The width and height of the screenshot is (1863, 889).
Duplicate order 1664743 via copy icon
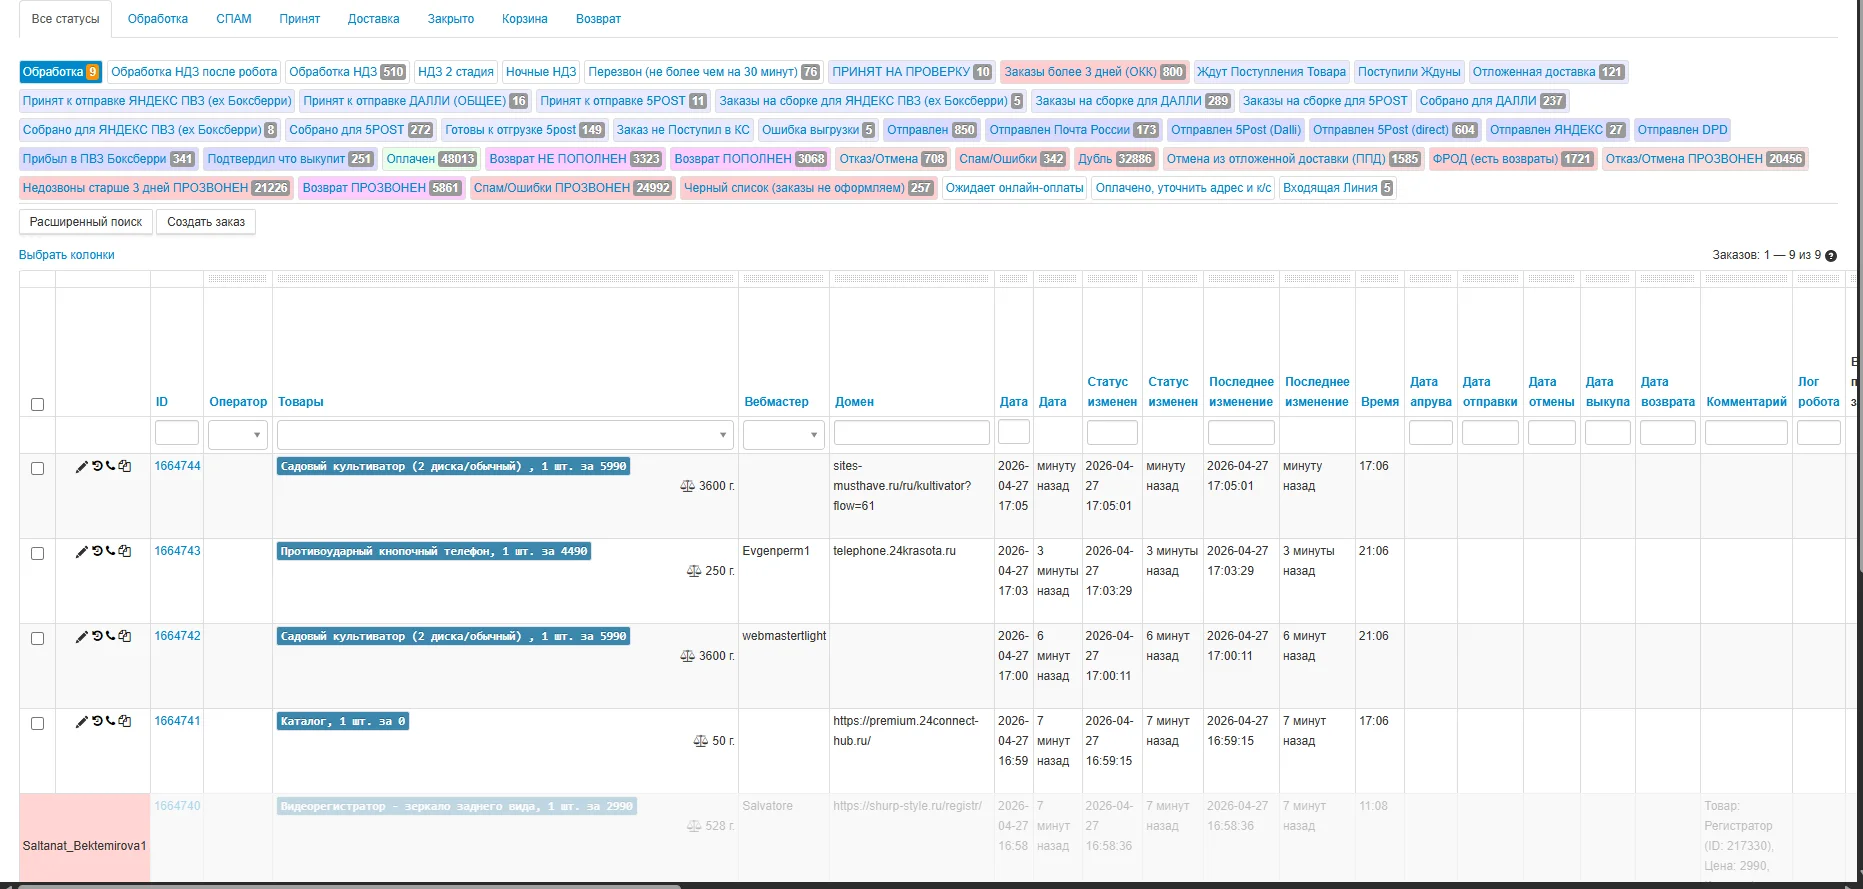pyautogui.click(x=125, y=551)
